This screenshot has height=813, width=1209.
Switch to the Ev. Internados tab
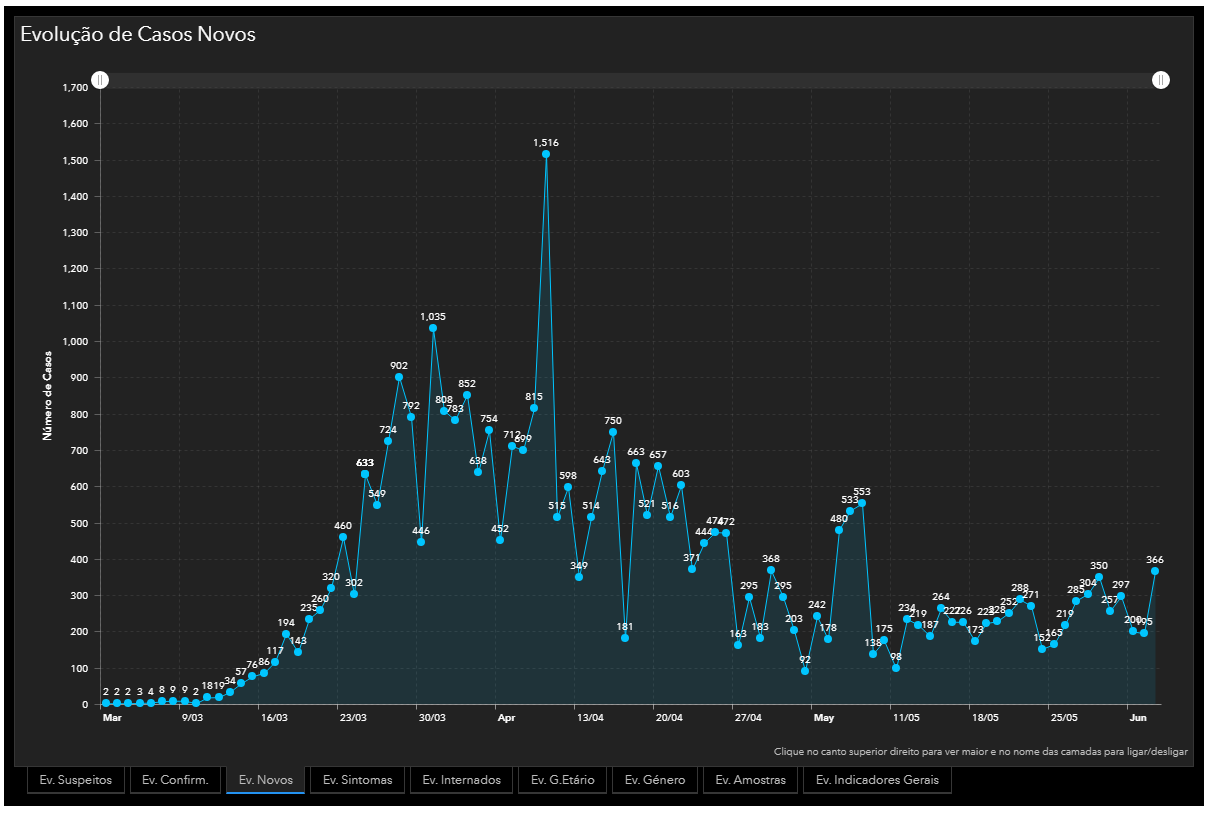(461, 780)
